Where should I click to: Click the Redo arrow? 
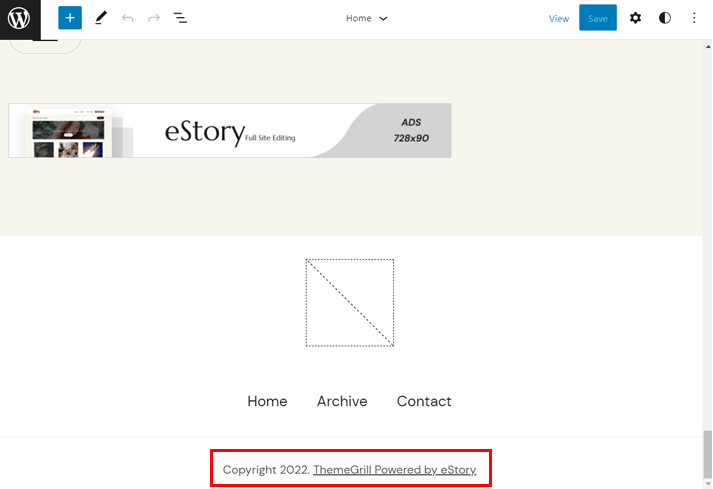click(154, 18)
